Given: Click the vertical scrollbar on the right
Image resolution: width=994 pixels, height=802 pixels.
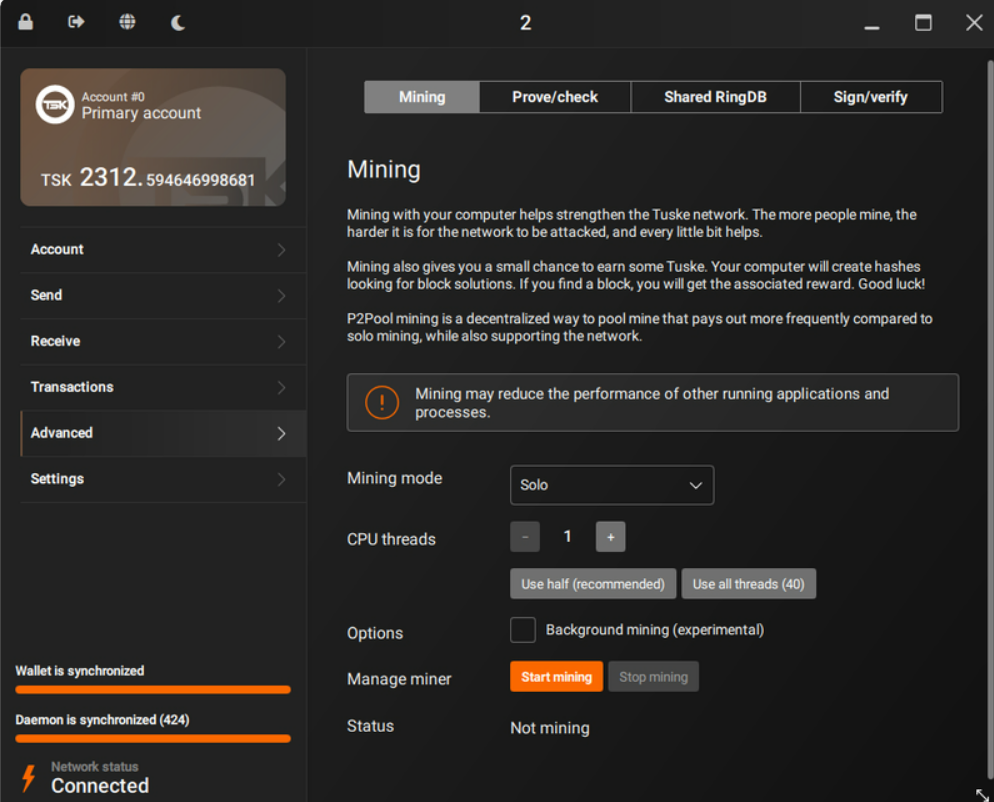Looking at the screenshot, I should pyautogui.click(x=990, y=418).
